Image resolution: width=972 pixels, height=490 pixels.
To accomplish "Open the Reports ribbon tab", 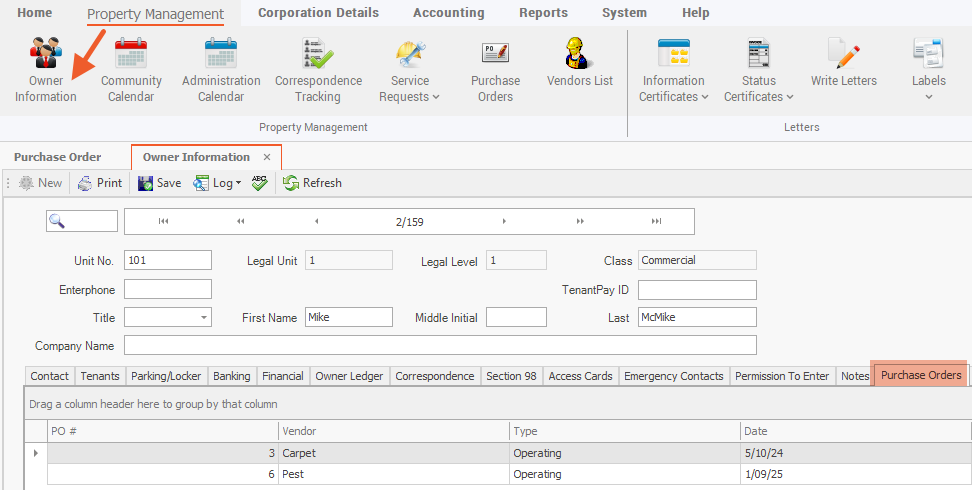I will tap(544, 12).
